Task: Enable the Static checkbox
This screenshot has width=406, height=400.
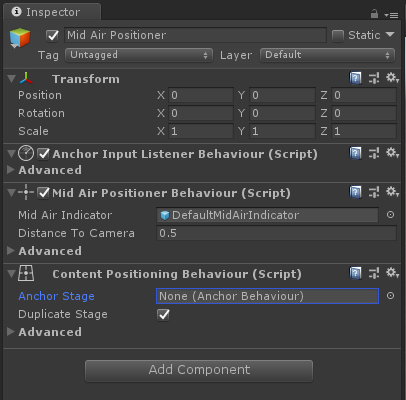Action: (x=338, y=36)
